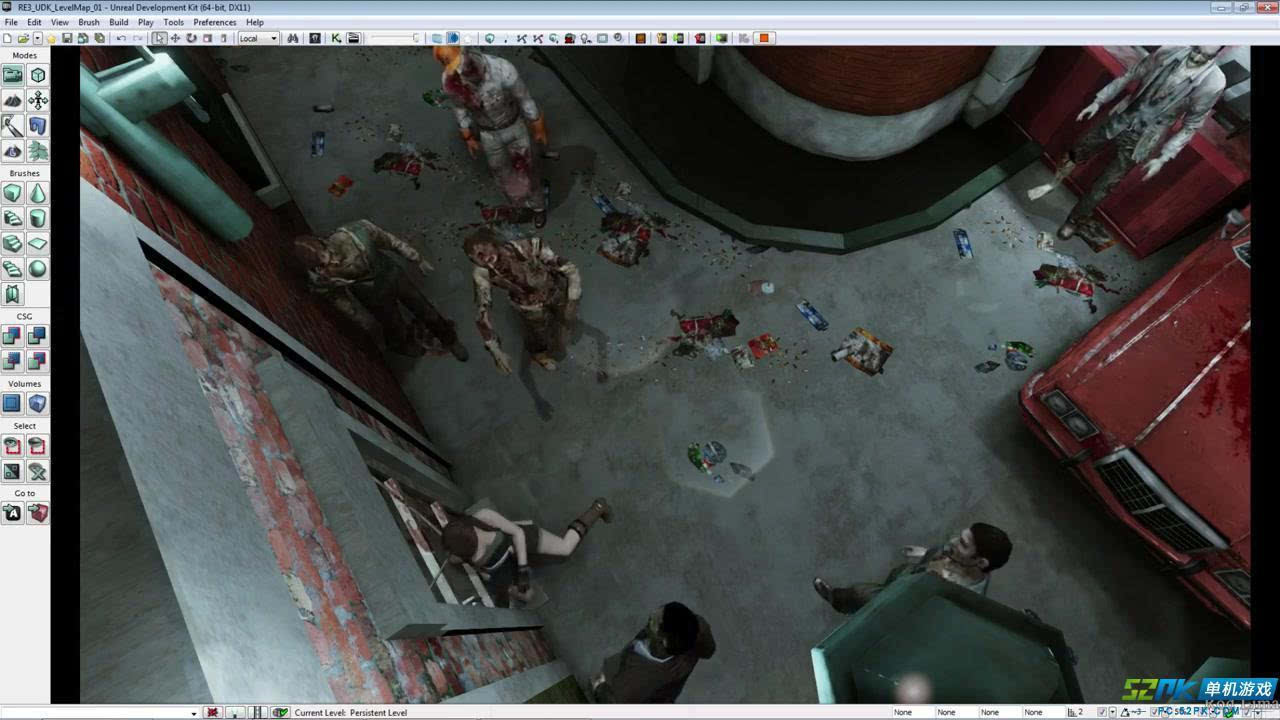
Task: Open the Preferences menu
Action: coord(215,22)
